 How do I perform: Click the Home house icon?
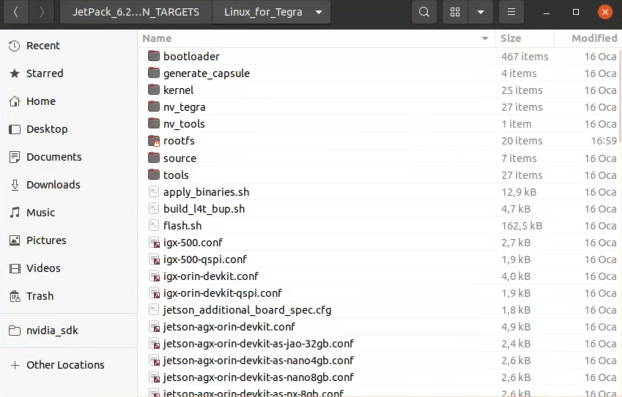point(14,102)
